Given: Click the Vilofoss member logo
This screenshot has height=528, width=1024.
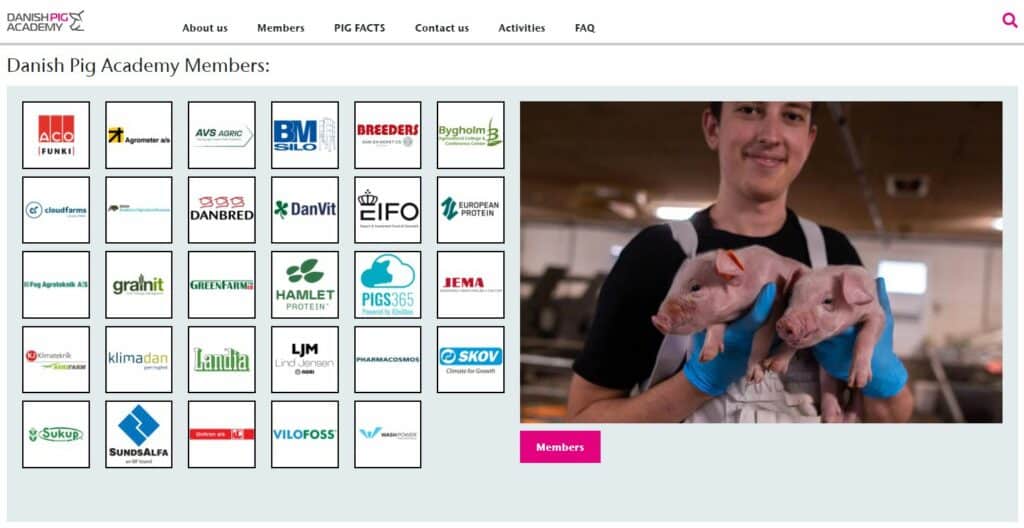Looking at the screenshot, I should click(305, 435).
